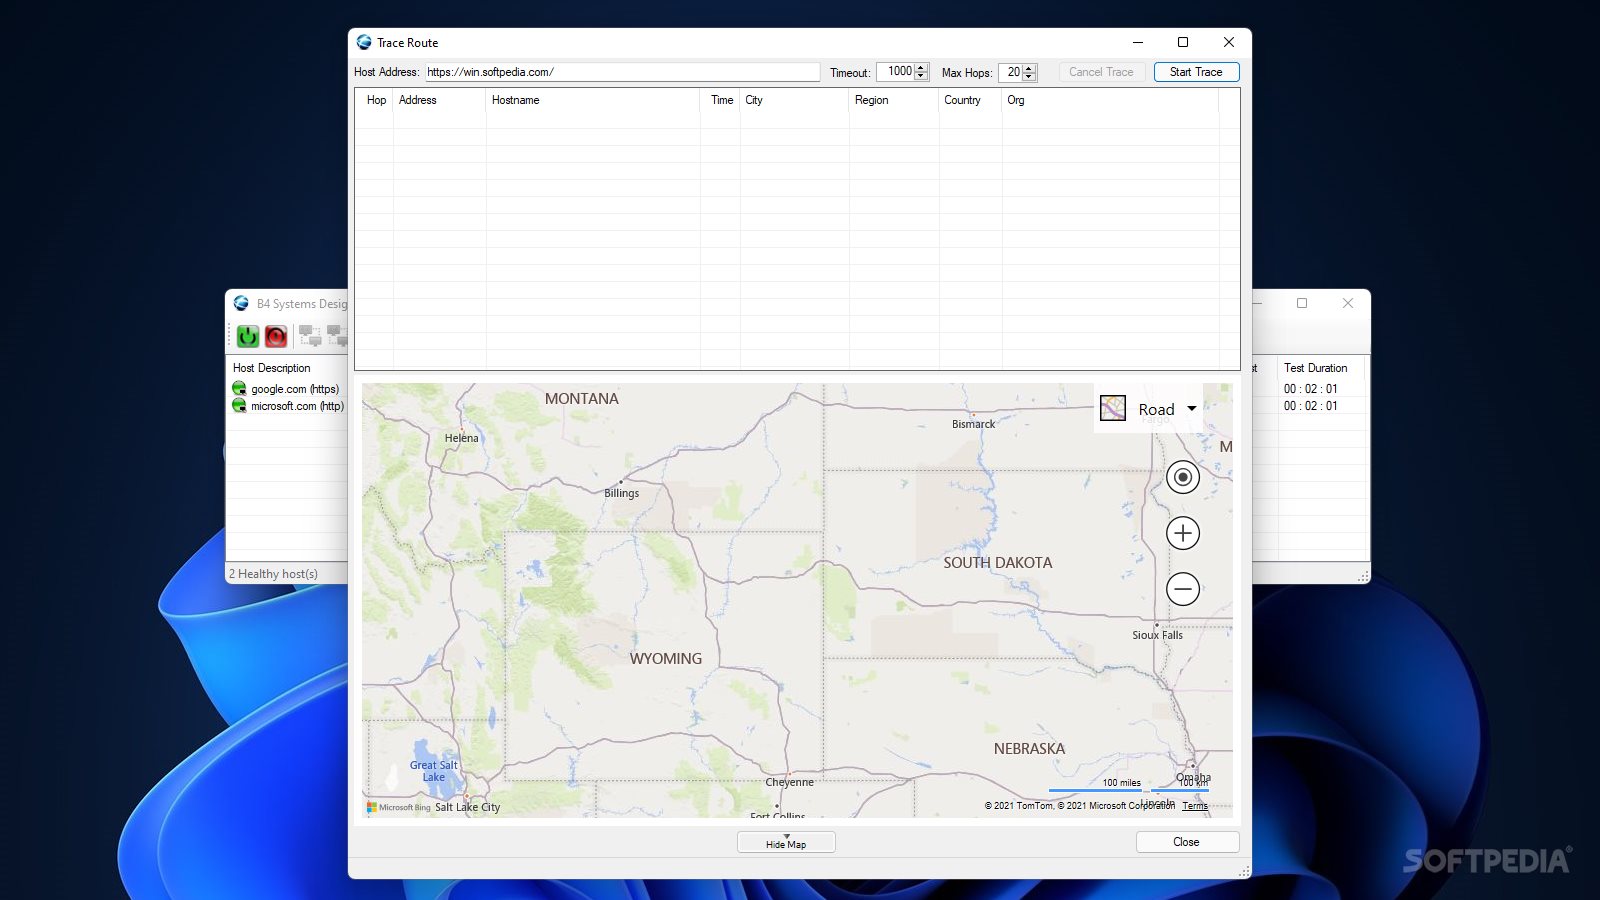This screenshot has width=1600, height=900.
Task: Click the Sioux Falls label on map
Action: click(x=1157, y=635)
